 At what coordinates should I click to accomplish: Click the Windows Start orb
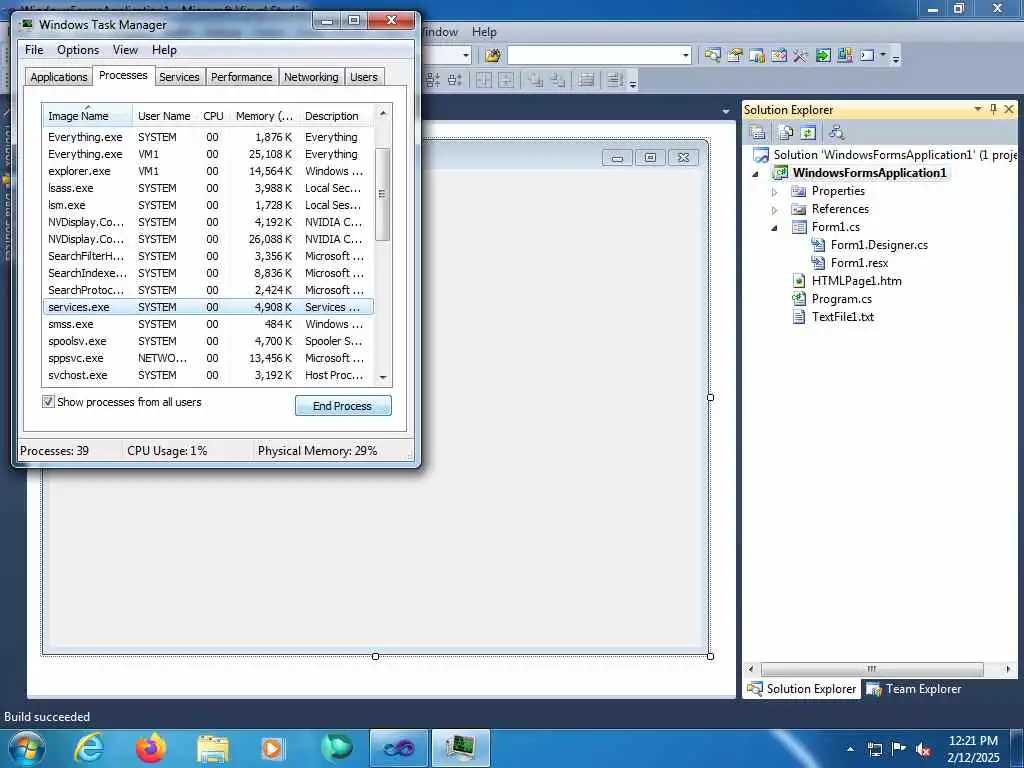pyautogui.click(x=26, y=748)
